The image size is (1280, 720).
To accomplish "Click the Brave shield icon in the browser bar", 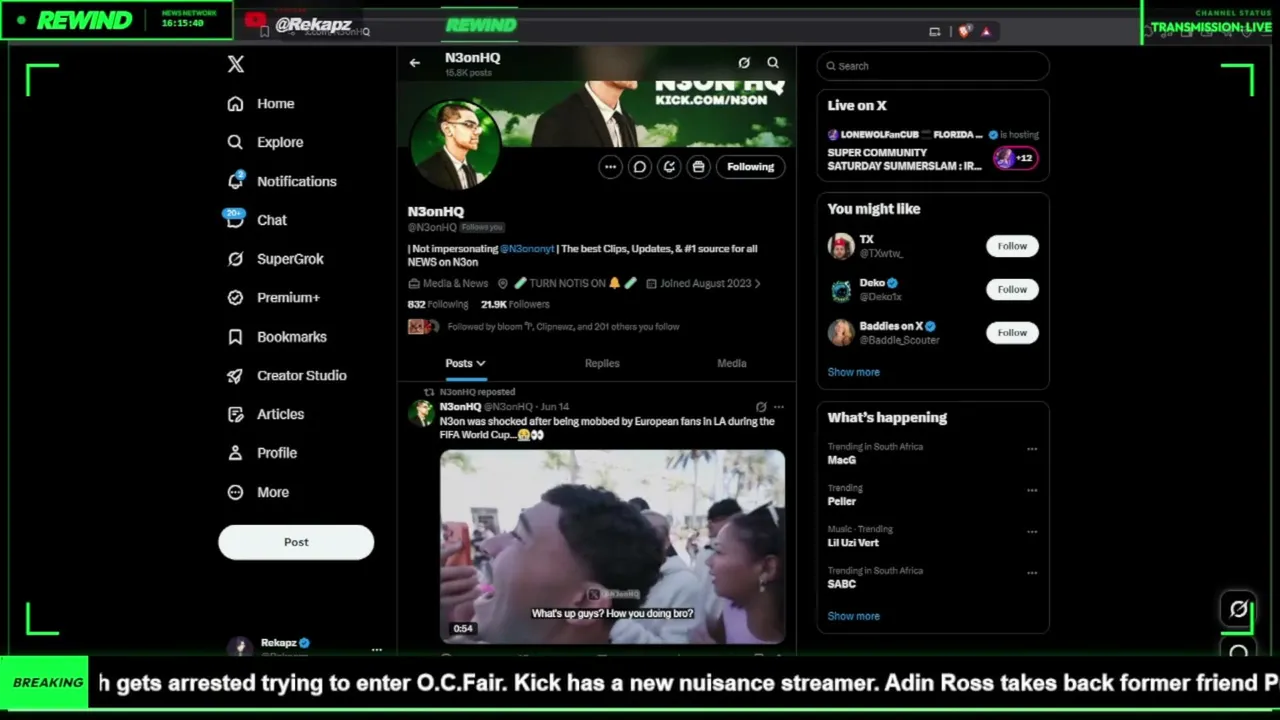I will tap(964, 31).
